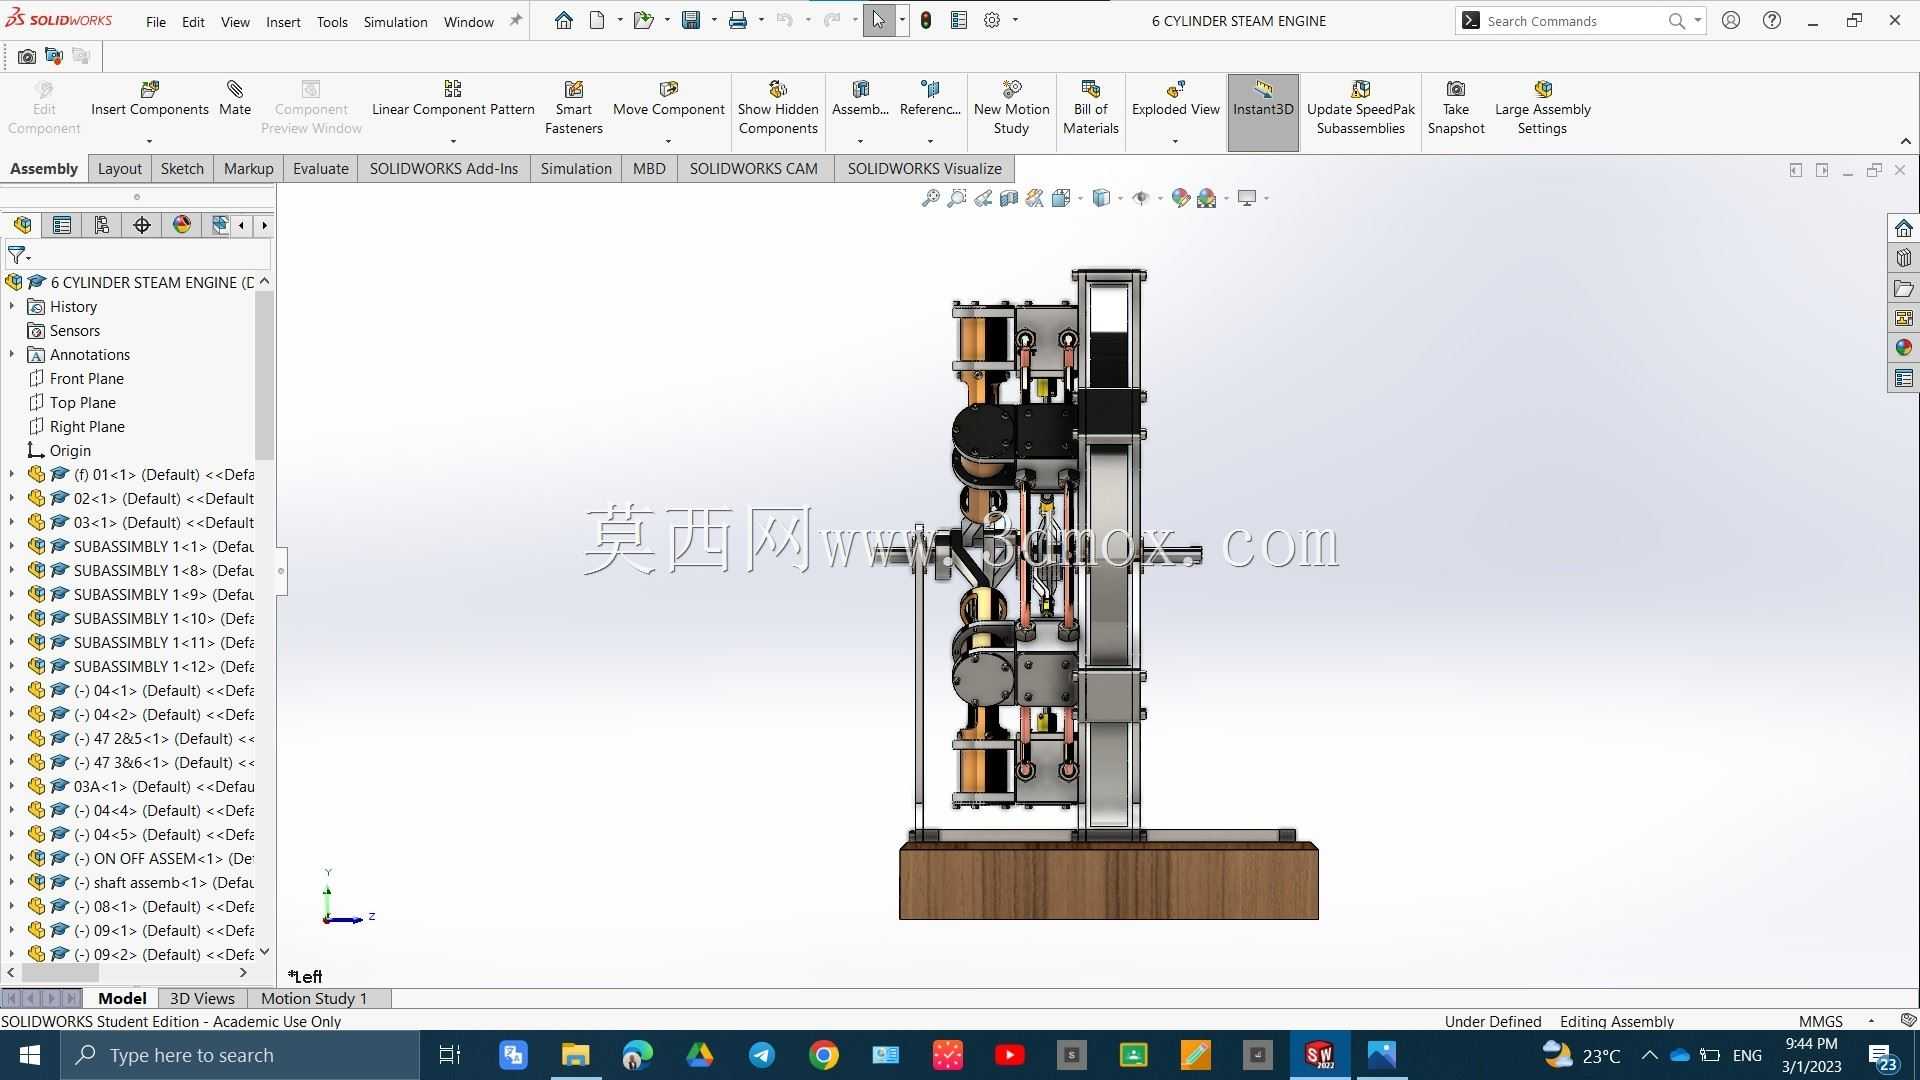Image resolution: width=1920 pixels, height=1080 pixels.
Task: Open the Options gear icon
Action: click(992, 20)
